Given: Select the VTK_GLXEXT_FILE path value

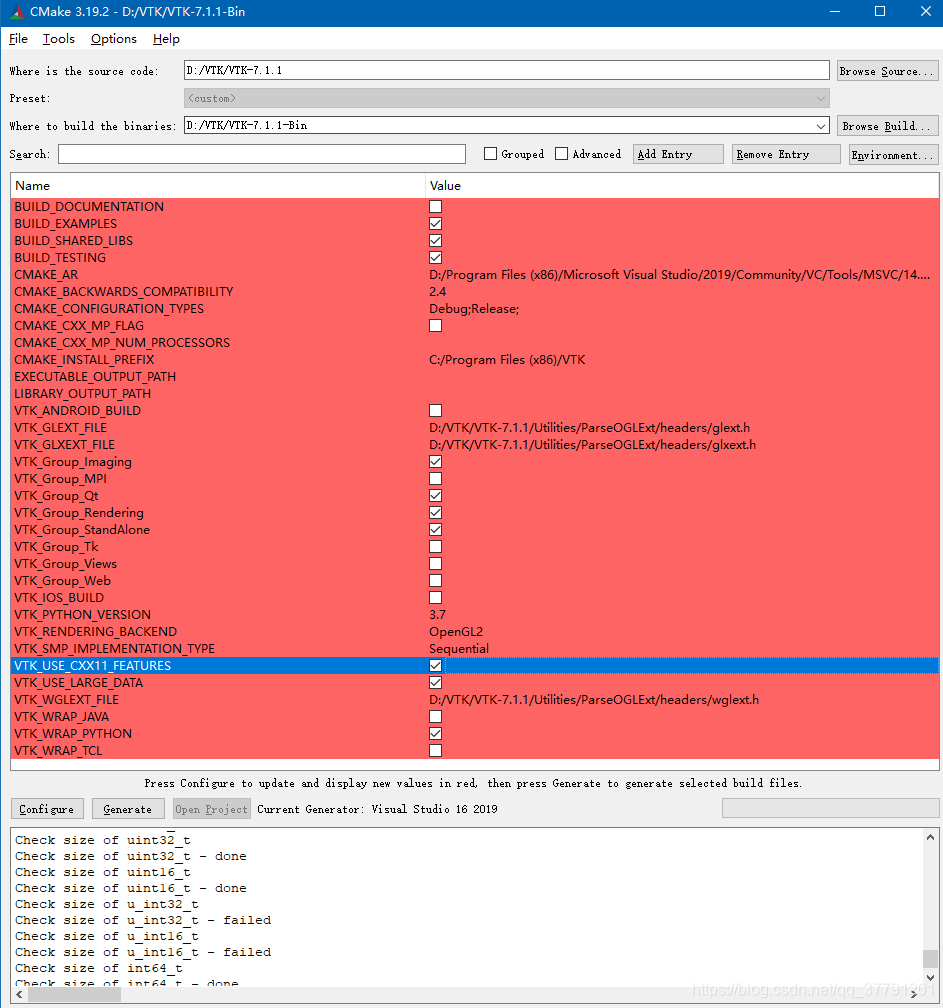Looking at the screenshot, I should coord(593,445).
